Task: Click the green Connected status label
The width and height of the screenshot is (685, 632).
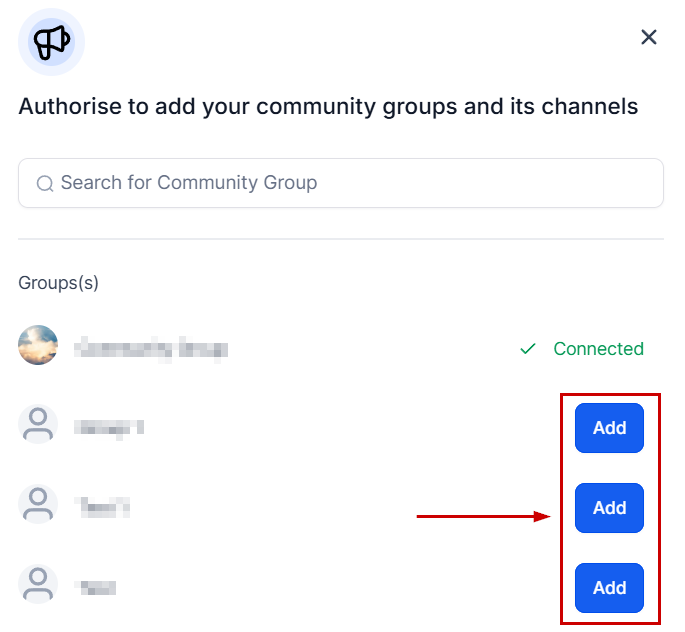Action: click(598, 349)
